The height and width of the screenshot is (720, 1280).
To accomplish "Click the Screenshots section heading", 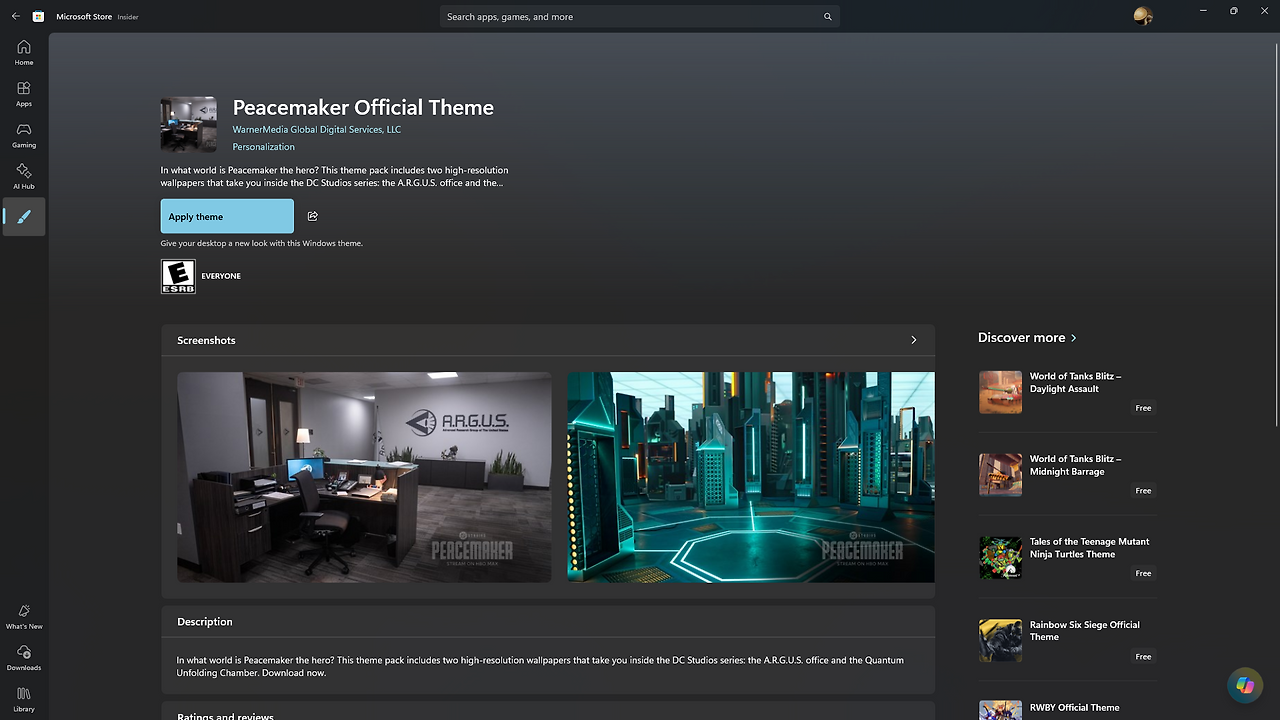I will pyautogui.click(x=206, y=340).
